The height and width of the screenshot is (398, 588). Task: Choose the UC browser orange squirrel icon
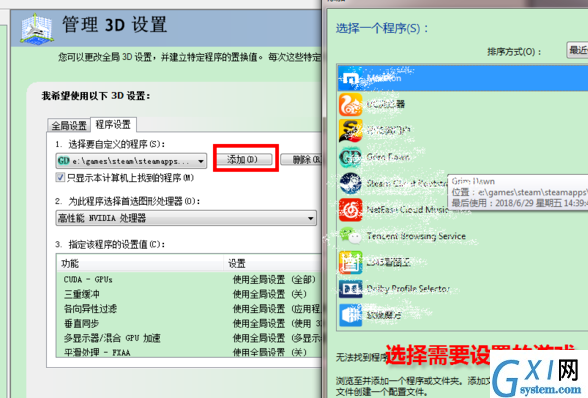350,104
